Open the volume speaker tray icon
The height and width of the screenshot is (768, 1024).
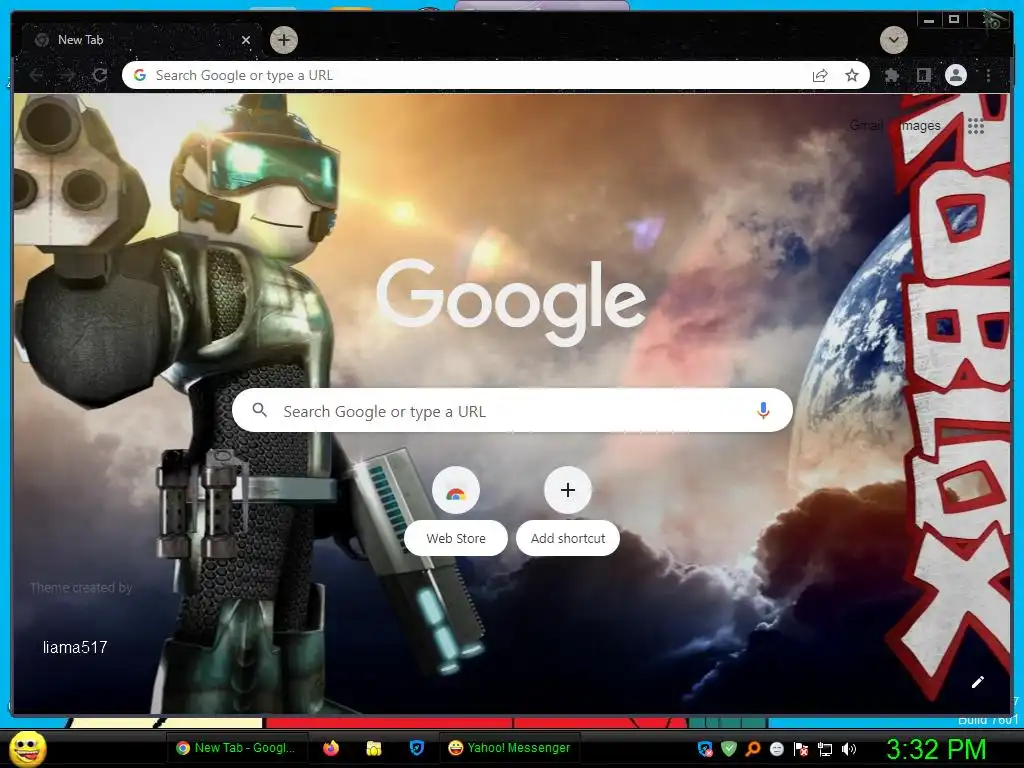(x=849, y=749)
